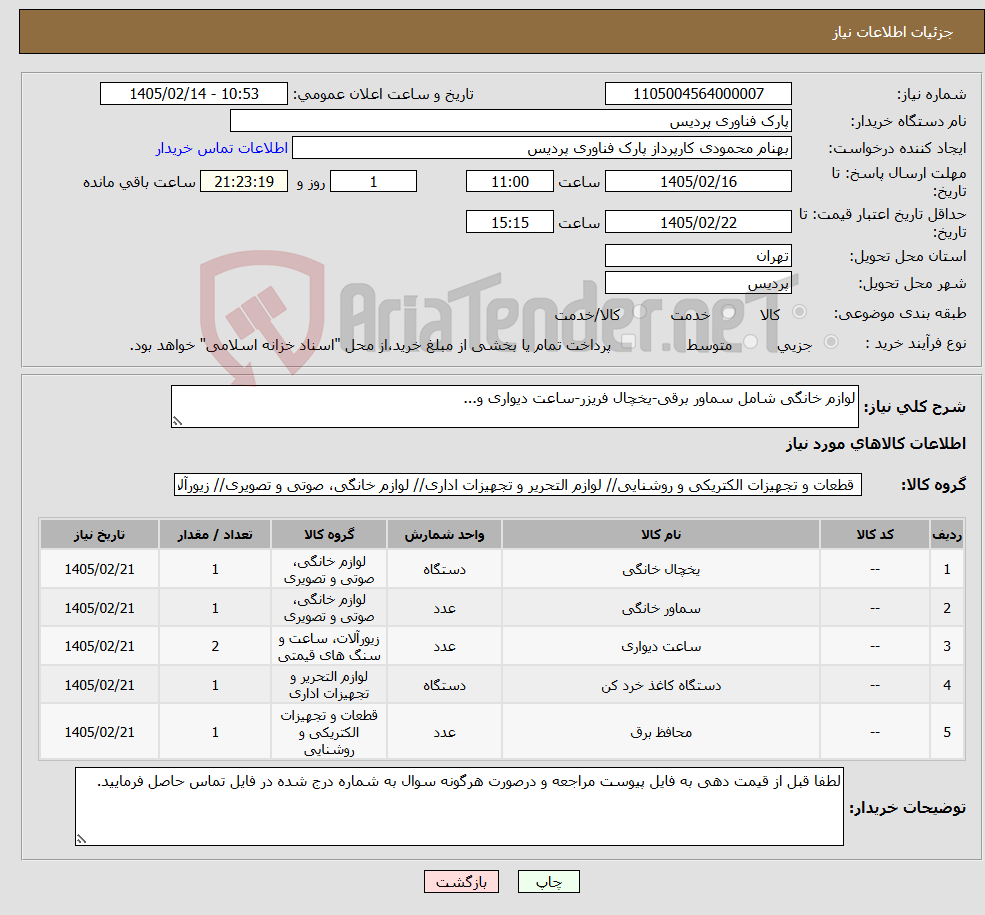
Task: Click the announcement date field 1405/02/14 - 10:53
Action: (193, 94)
